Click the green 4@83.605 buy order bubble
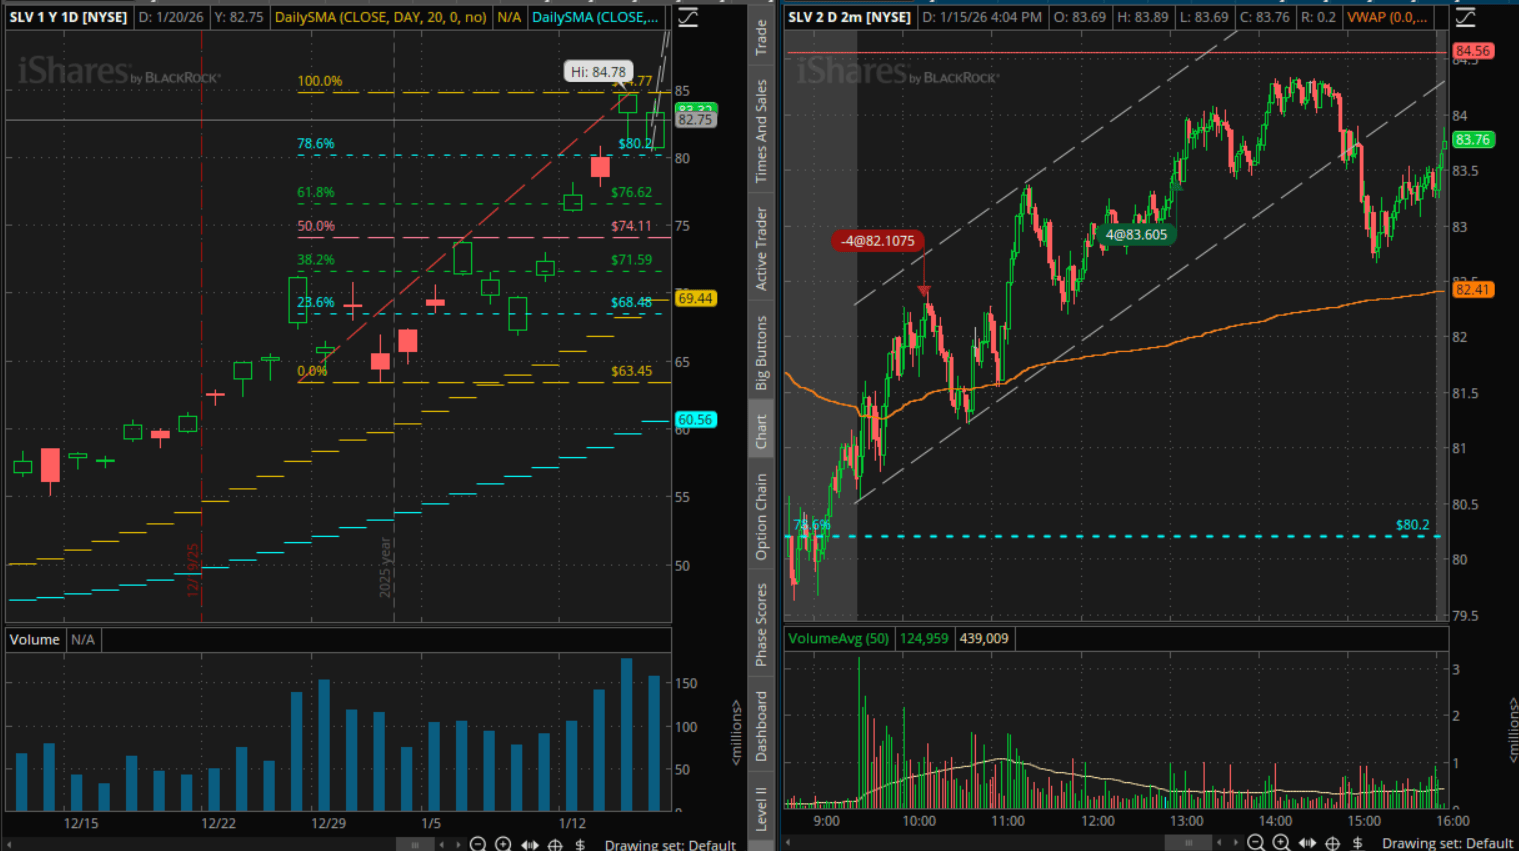 point(1136,235)
